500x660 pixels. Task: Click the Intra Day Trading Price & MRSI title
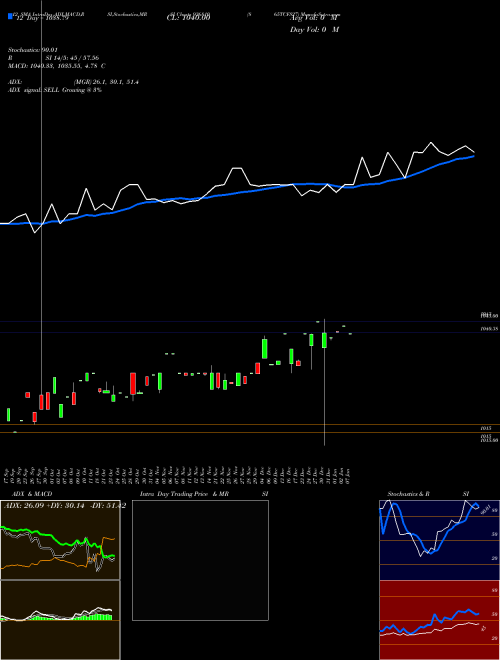click(x=204, y=494)
